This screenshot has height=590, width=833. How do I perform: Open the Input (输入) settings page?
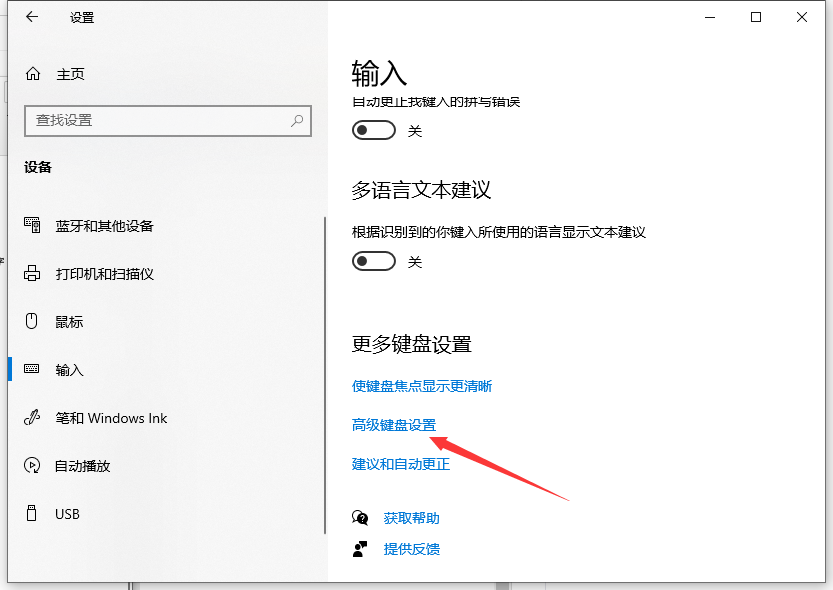[x=69, y=370]
